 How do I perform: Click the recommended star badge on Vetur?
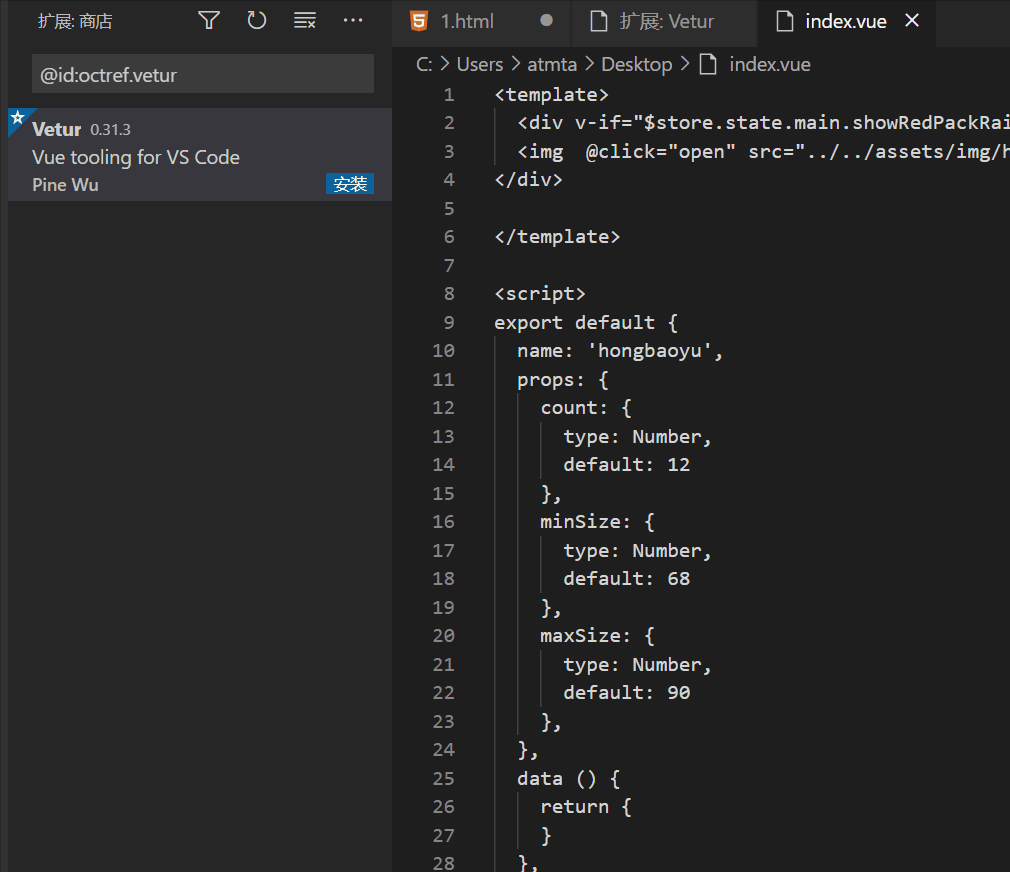tap(18, 118)
